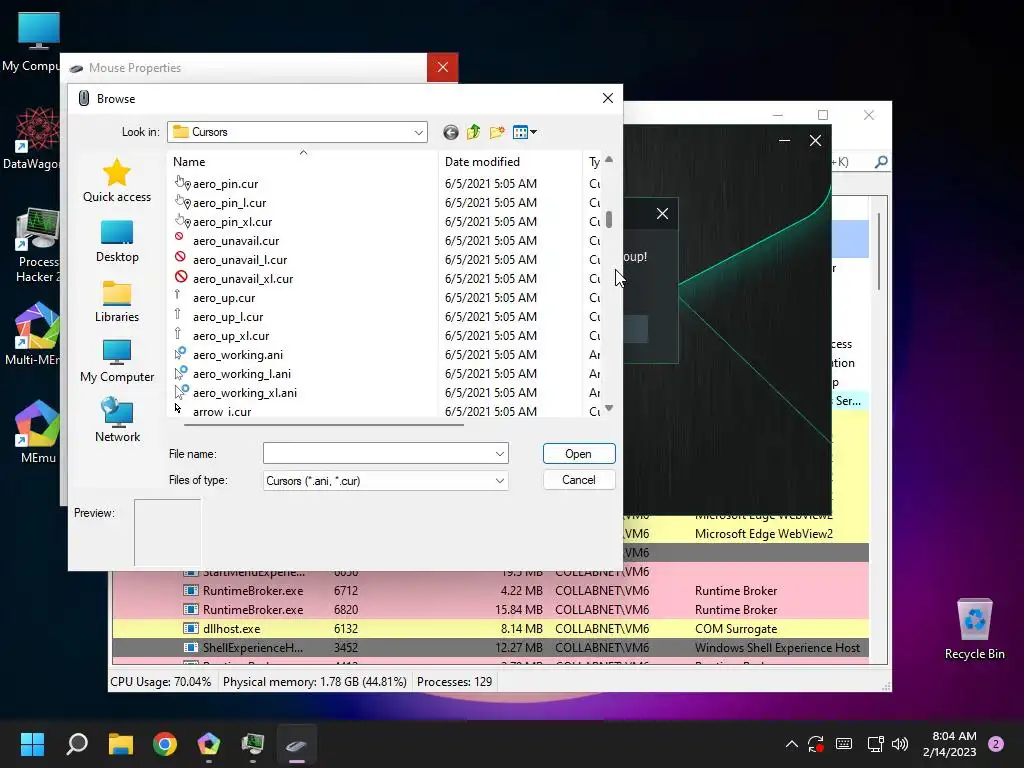Open Desktop in the Browse places bar

point(117,241)
